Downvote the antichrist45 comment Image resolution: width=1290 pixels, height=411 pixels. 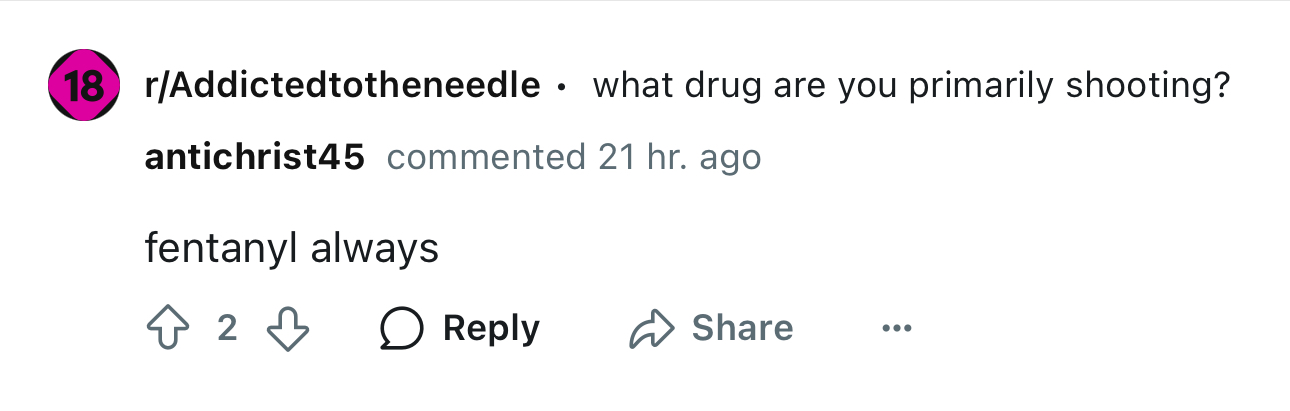[x=288, y=329]
